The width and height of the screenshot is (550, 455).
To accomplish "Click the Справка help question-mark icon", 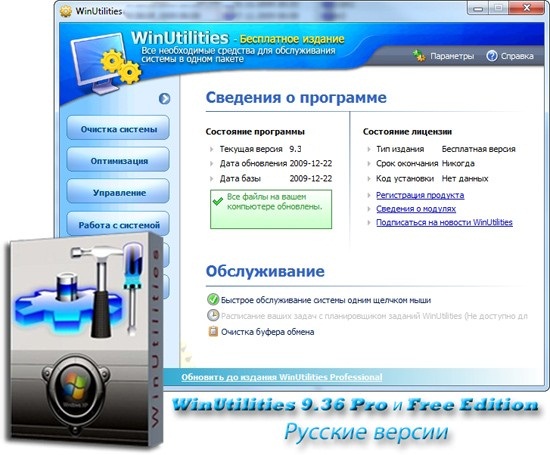I will tap(491, 56).
